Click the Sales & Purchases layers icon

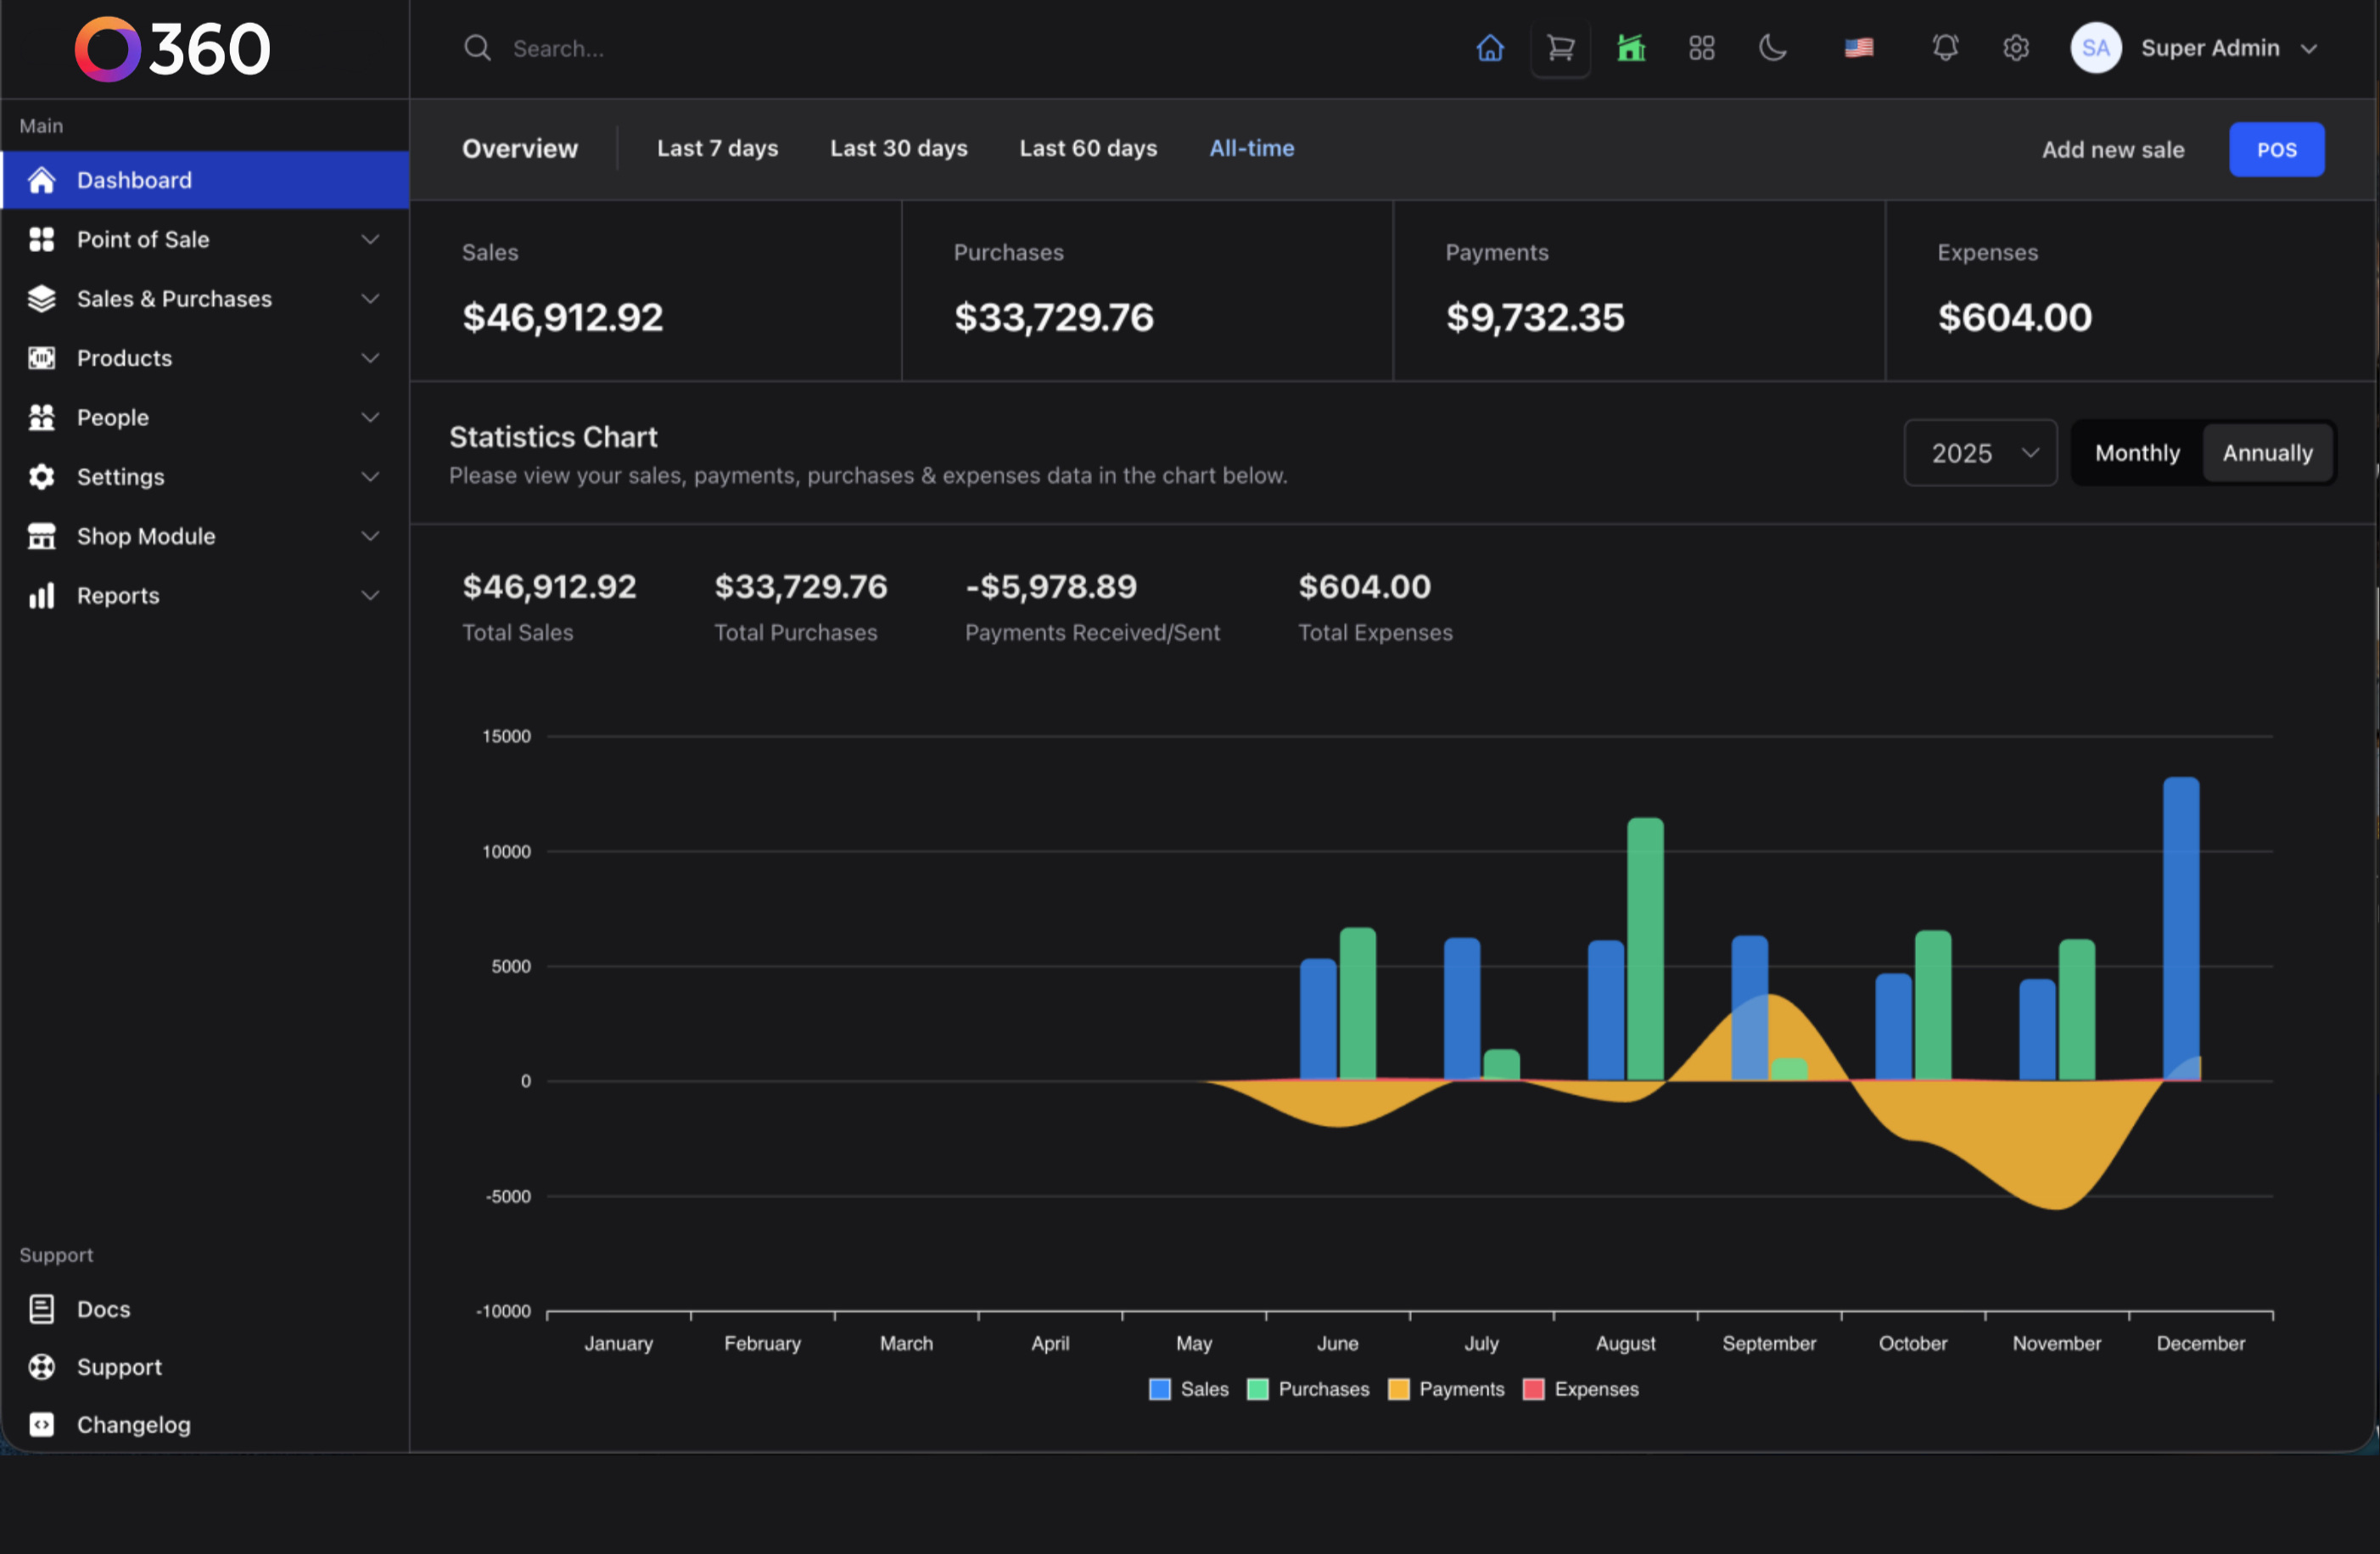[41, 299]
